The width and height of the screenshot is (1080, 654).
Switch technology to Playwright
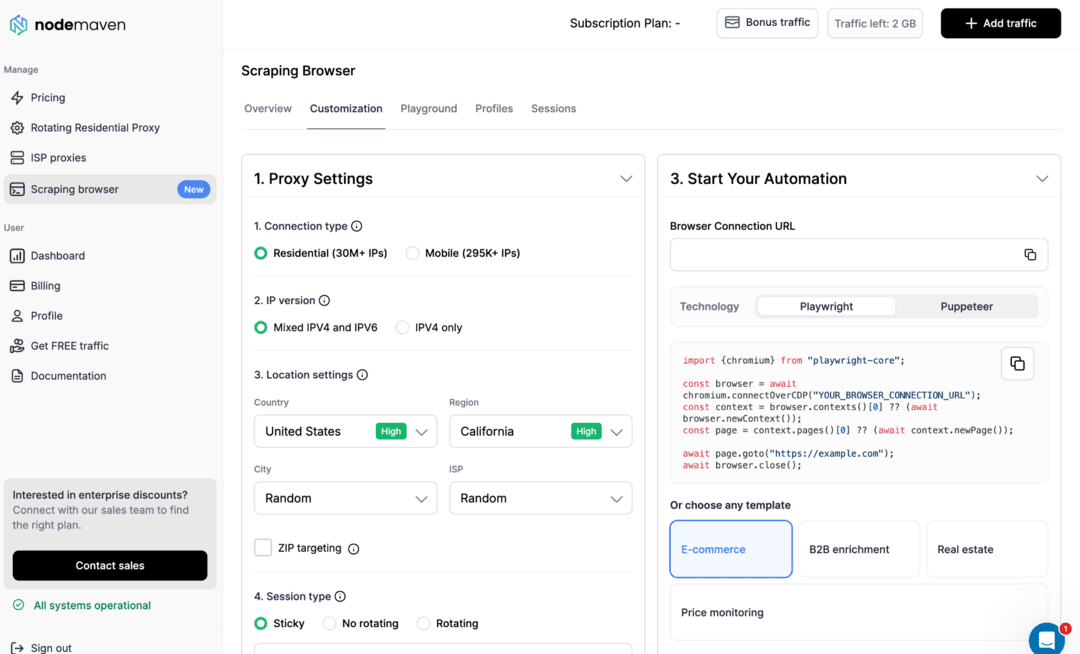pyautogui.click(x=826, y=306)
